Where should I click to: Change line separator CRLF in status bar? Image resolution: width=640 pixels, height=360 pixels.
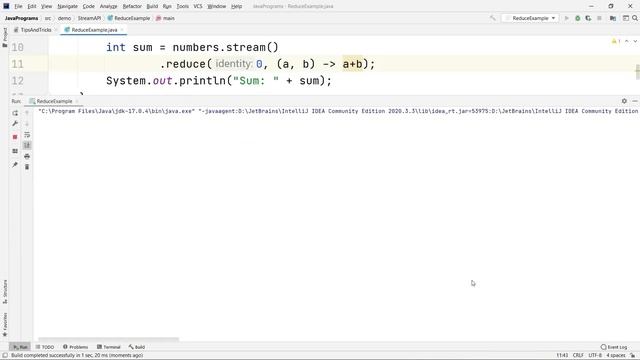578,356
